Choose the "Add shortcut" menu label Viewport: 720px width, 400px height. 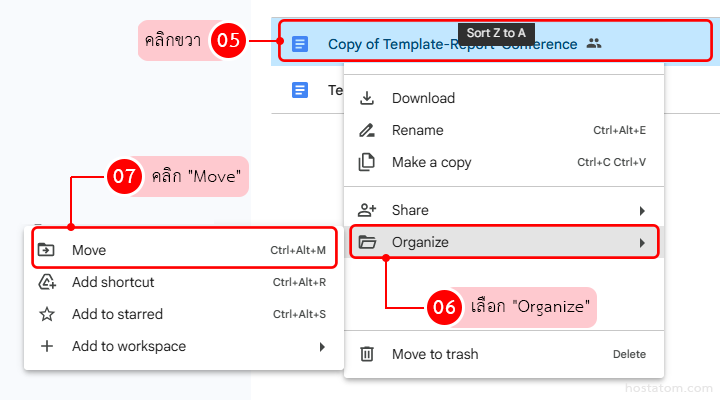pos(113,282)
